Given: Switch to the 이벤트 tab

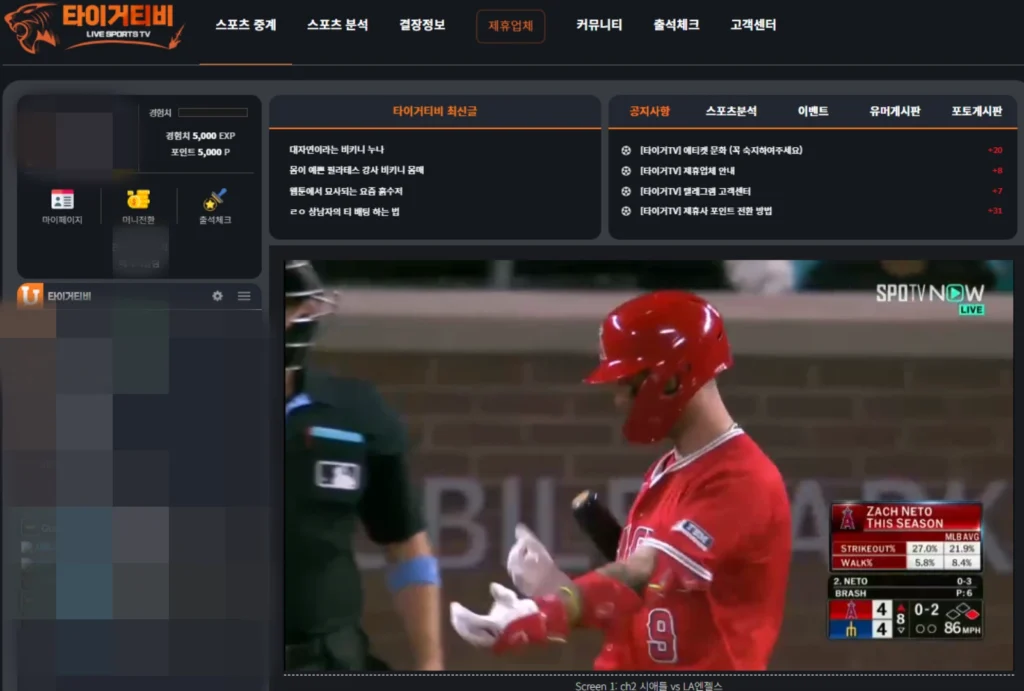Looking at the screenshot, I should (813, 112).
